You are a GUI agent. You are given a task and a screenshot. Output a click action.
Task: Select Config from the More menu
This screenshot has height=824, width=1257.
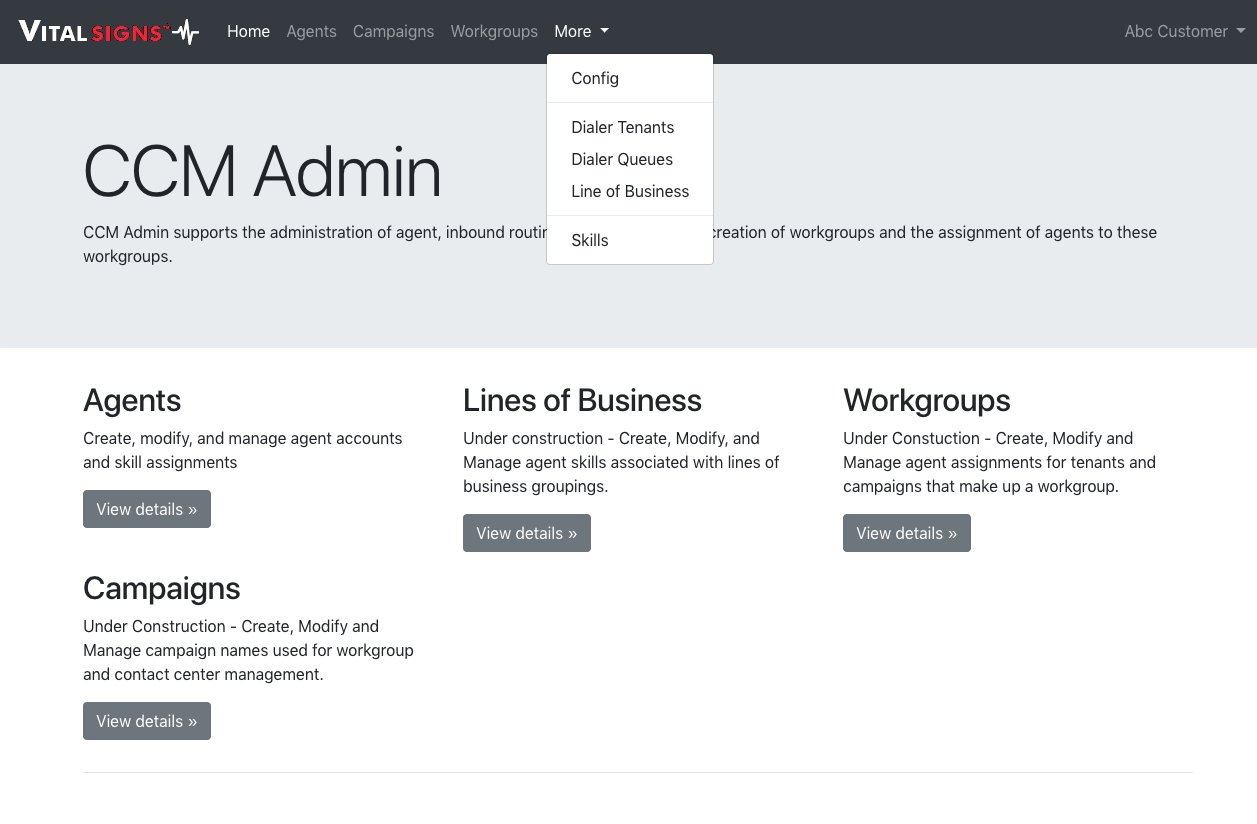coord(595,79)
